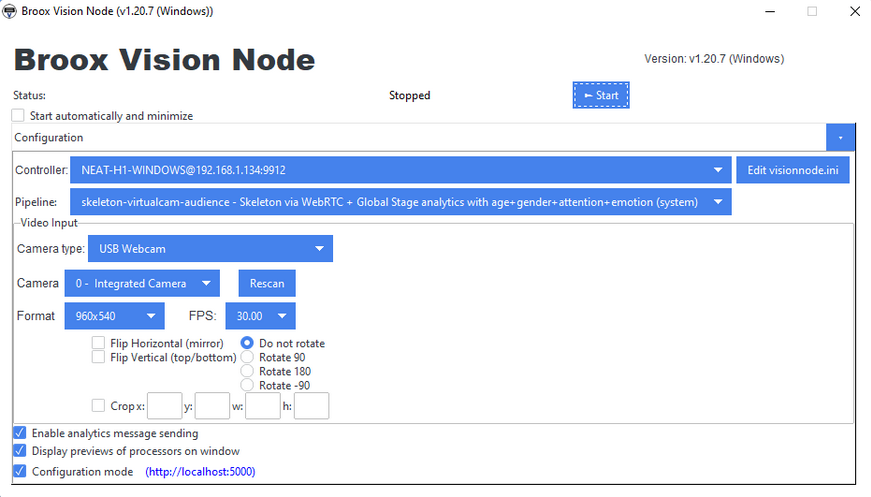Open the http://localhost:5000 link
Image resolution: width=871 pixels, height=497 pixels.
[201, 471]
